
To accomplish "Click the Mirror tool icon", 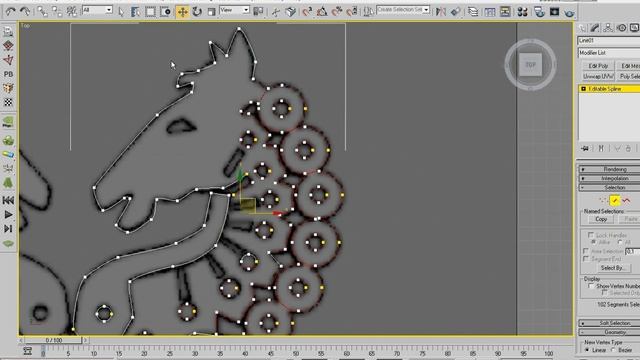I will [x=441, y=12].
